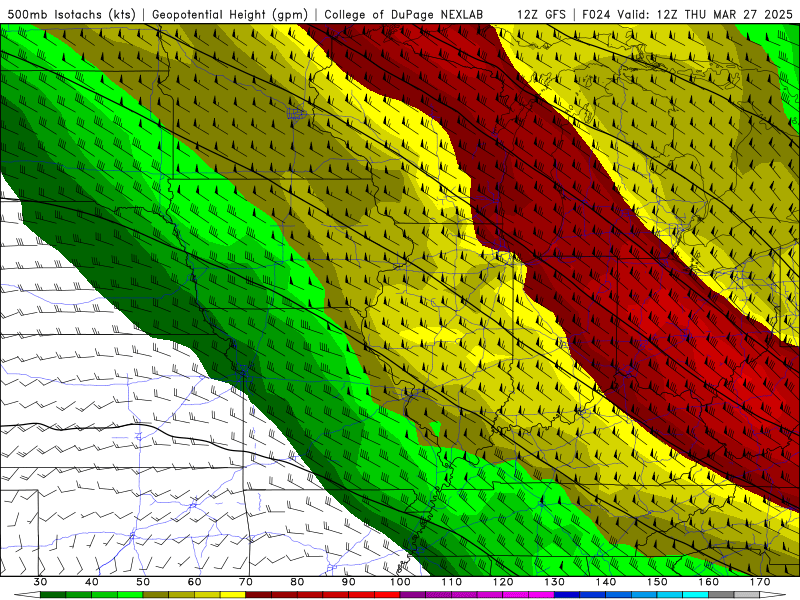
Task: Click the dark gray swatch starting at 160
Action: click(721, 595)
